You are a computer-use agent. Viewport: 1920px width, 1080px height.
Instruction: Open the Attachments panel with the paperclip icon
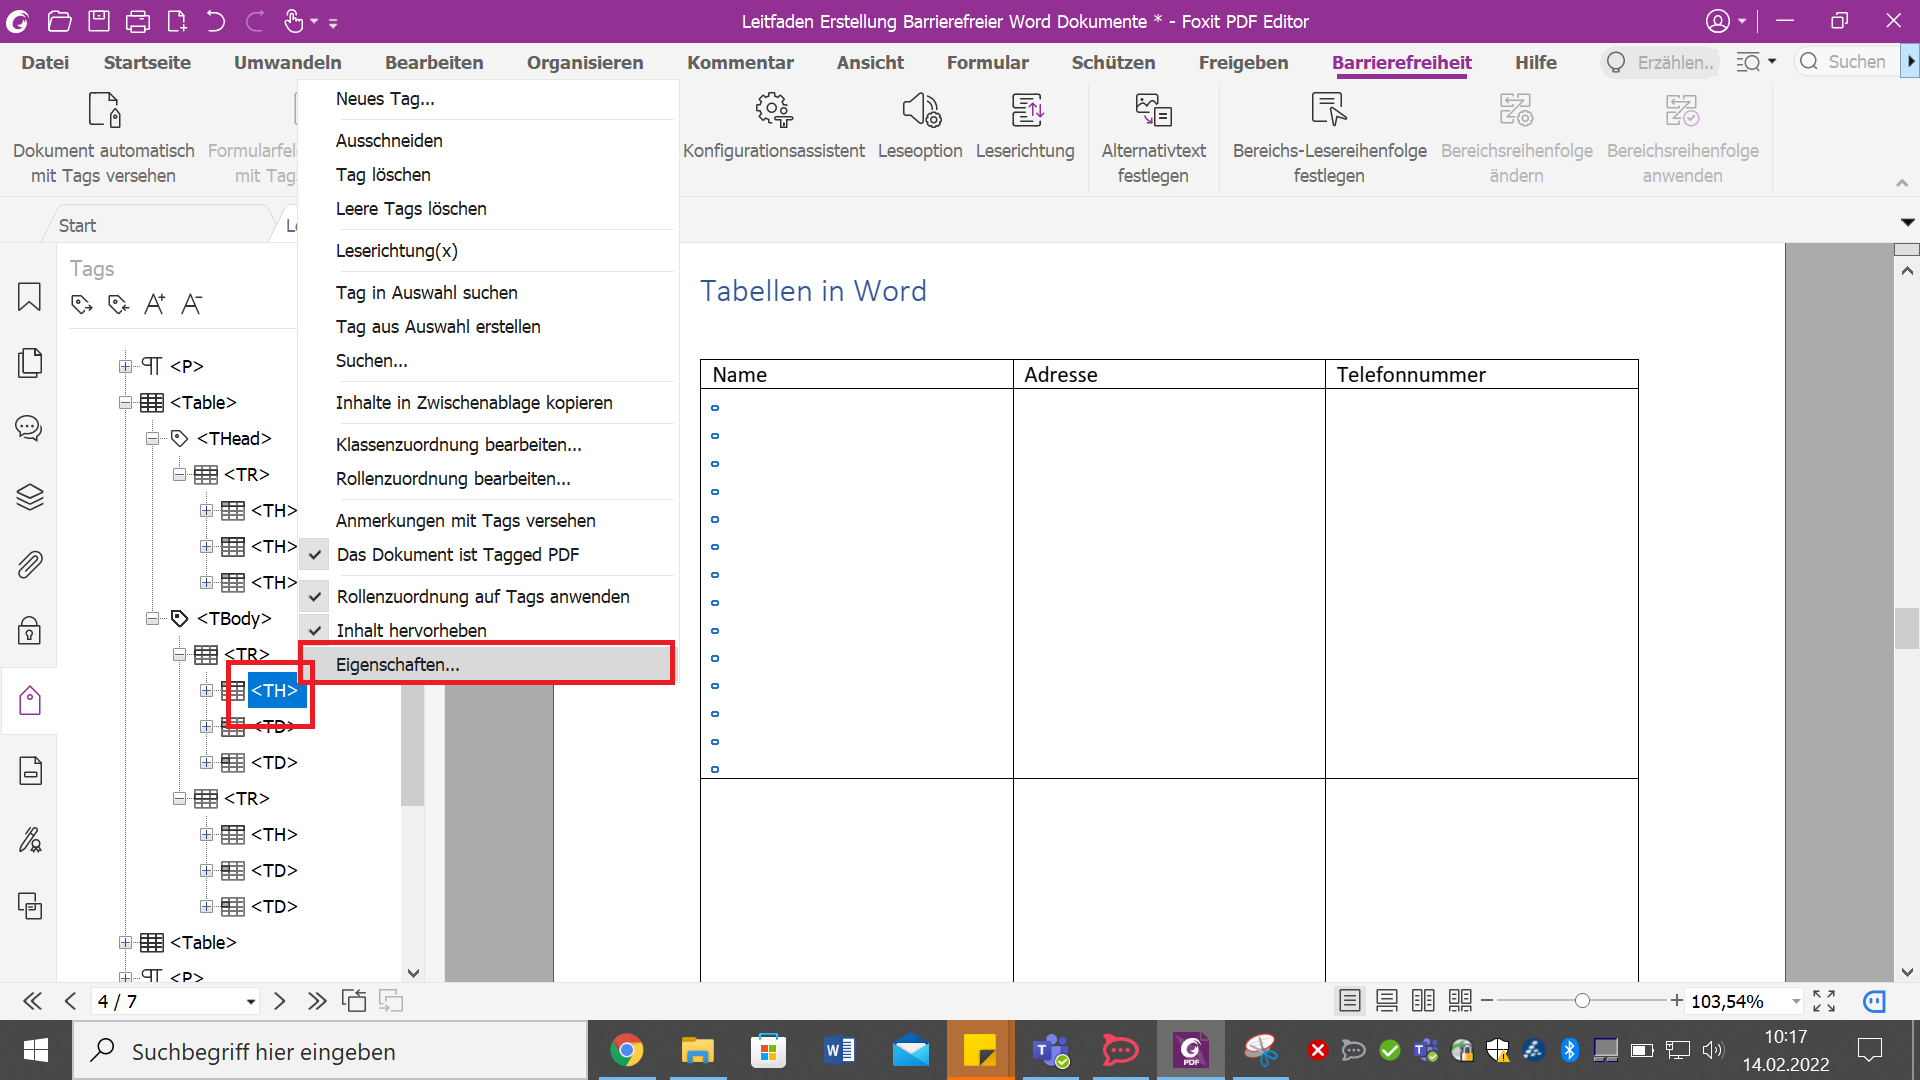tap(29, 564)
